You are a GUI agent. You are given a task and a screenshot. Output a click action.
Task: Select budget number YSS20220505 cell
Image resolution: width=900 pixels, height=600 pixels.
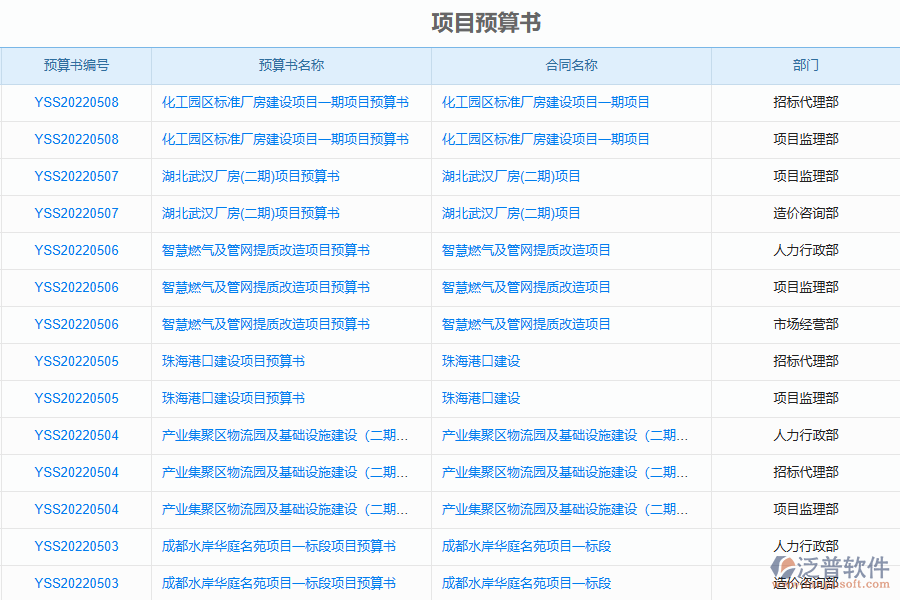[x=76, y=362]
